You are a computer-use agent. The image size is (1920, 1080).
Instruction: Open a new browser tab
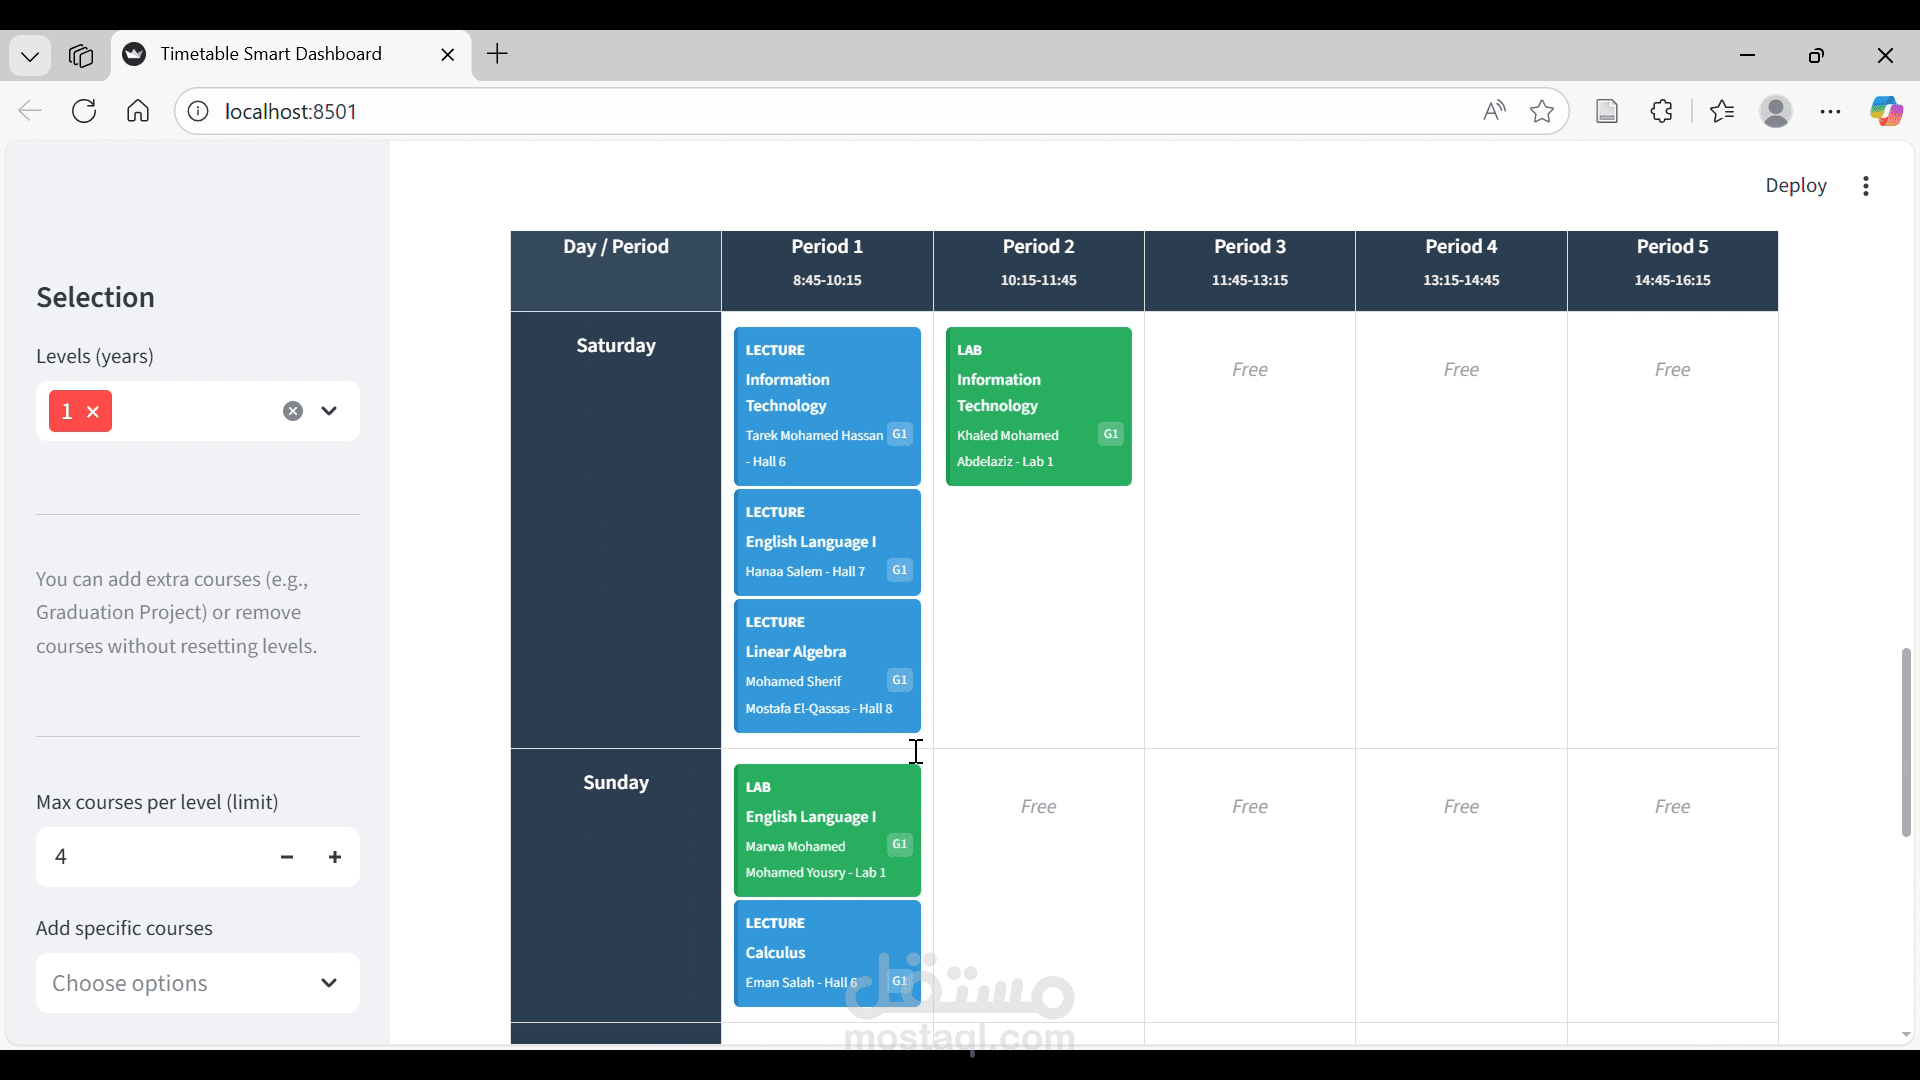[x=497, y=54]
